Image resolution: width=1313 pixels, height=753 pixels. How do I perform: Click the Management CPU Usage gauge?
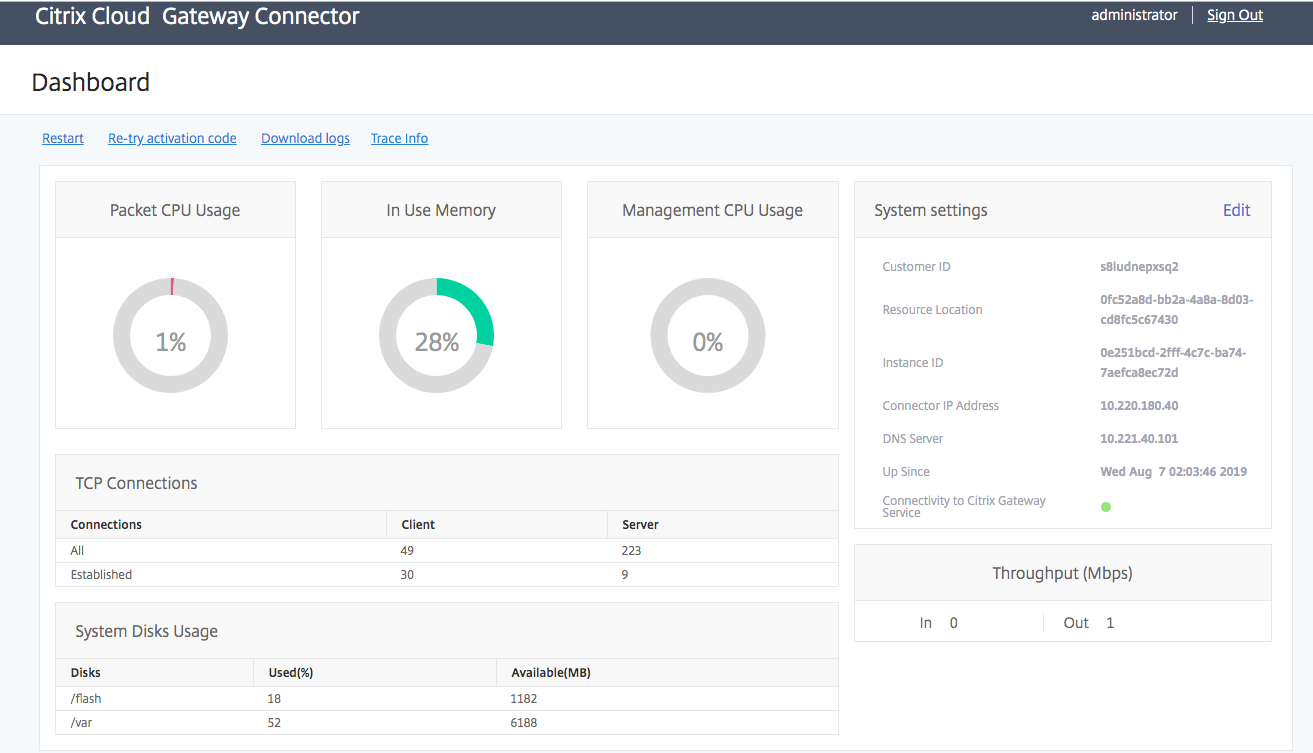click(708, 336)
